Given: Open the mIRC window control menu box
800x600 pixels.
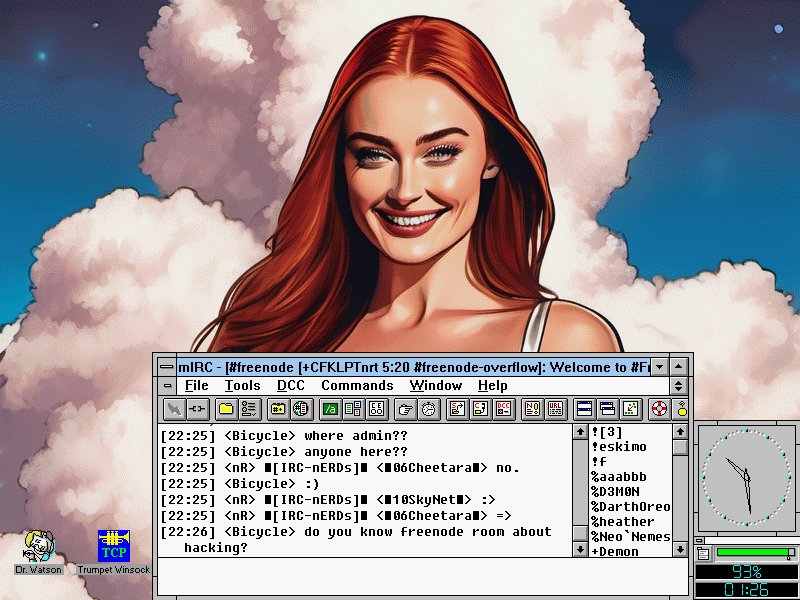Looking at the screenshot, I should [166, 367].
